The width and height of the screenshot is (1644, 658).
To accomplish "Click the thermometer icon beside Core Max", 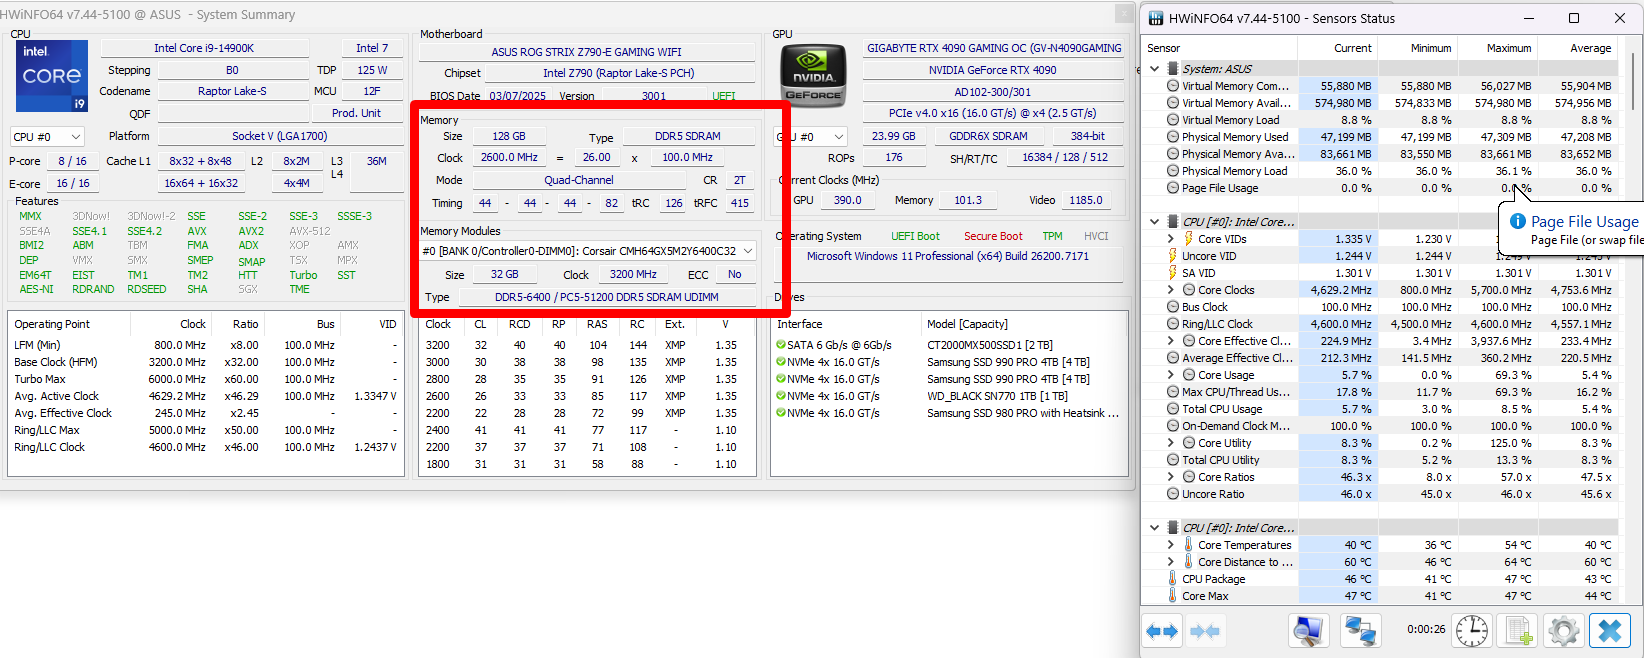I will point(1172,596).
